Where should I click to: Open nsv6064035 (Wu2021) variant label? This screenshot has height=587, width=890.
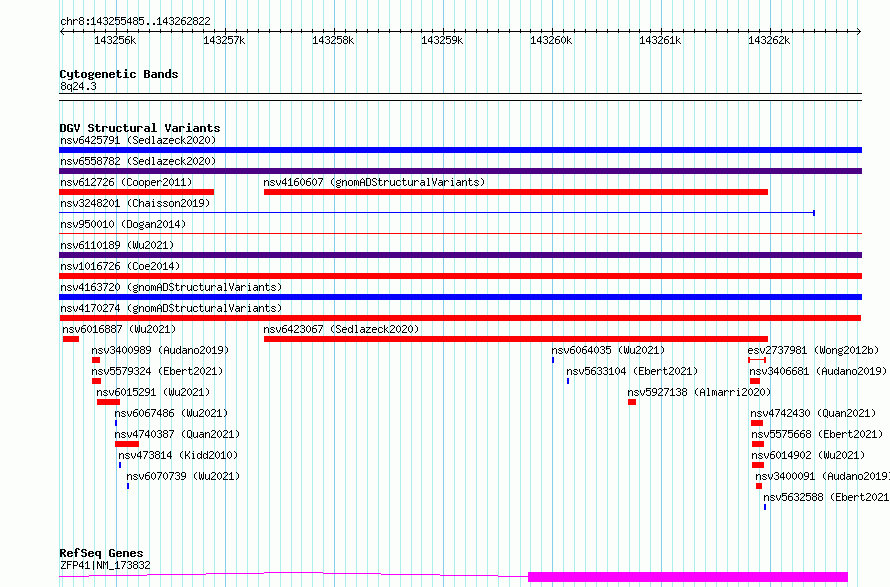(x=608, y=350)
